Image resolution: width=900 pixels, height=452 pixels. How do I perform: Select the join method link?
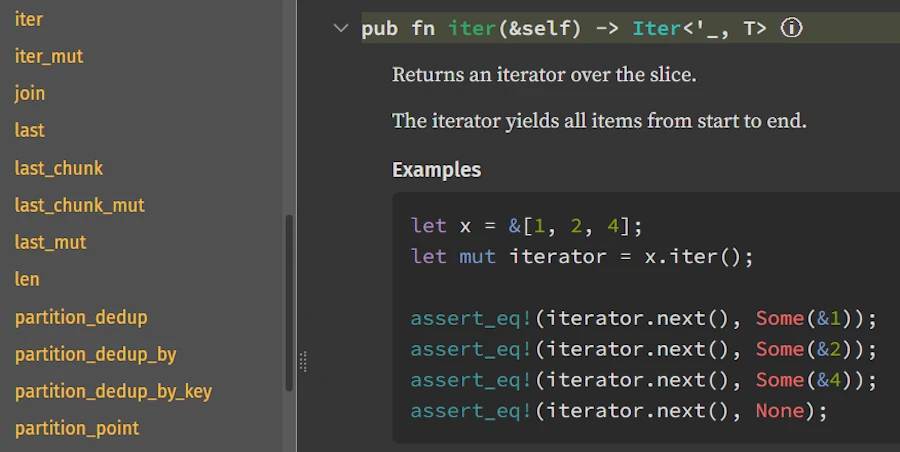[x=30, y=93]
